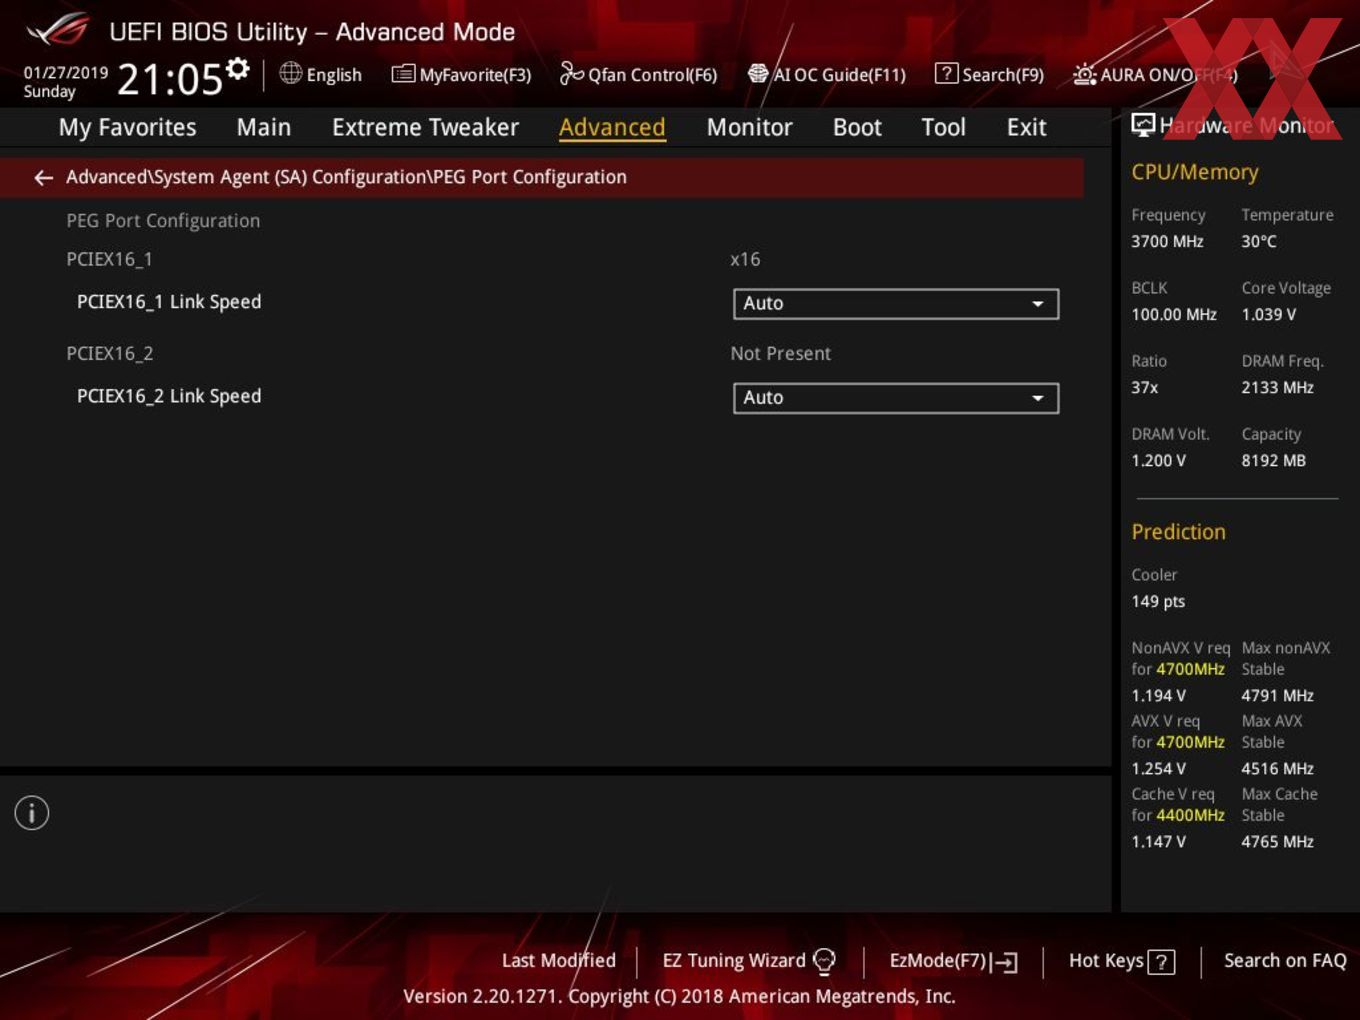Click Last Modified

point(558,961)
